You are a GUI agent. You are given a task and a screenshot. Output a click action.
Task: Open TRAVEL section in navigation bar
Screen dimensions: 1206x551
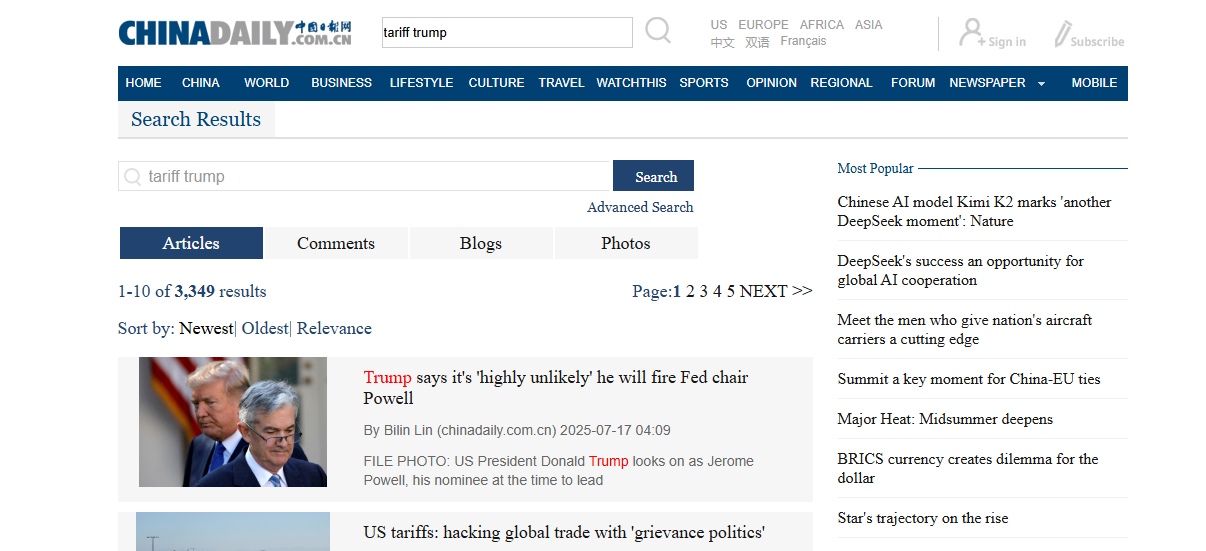pos(561,83)
